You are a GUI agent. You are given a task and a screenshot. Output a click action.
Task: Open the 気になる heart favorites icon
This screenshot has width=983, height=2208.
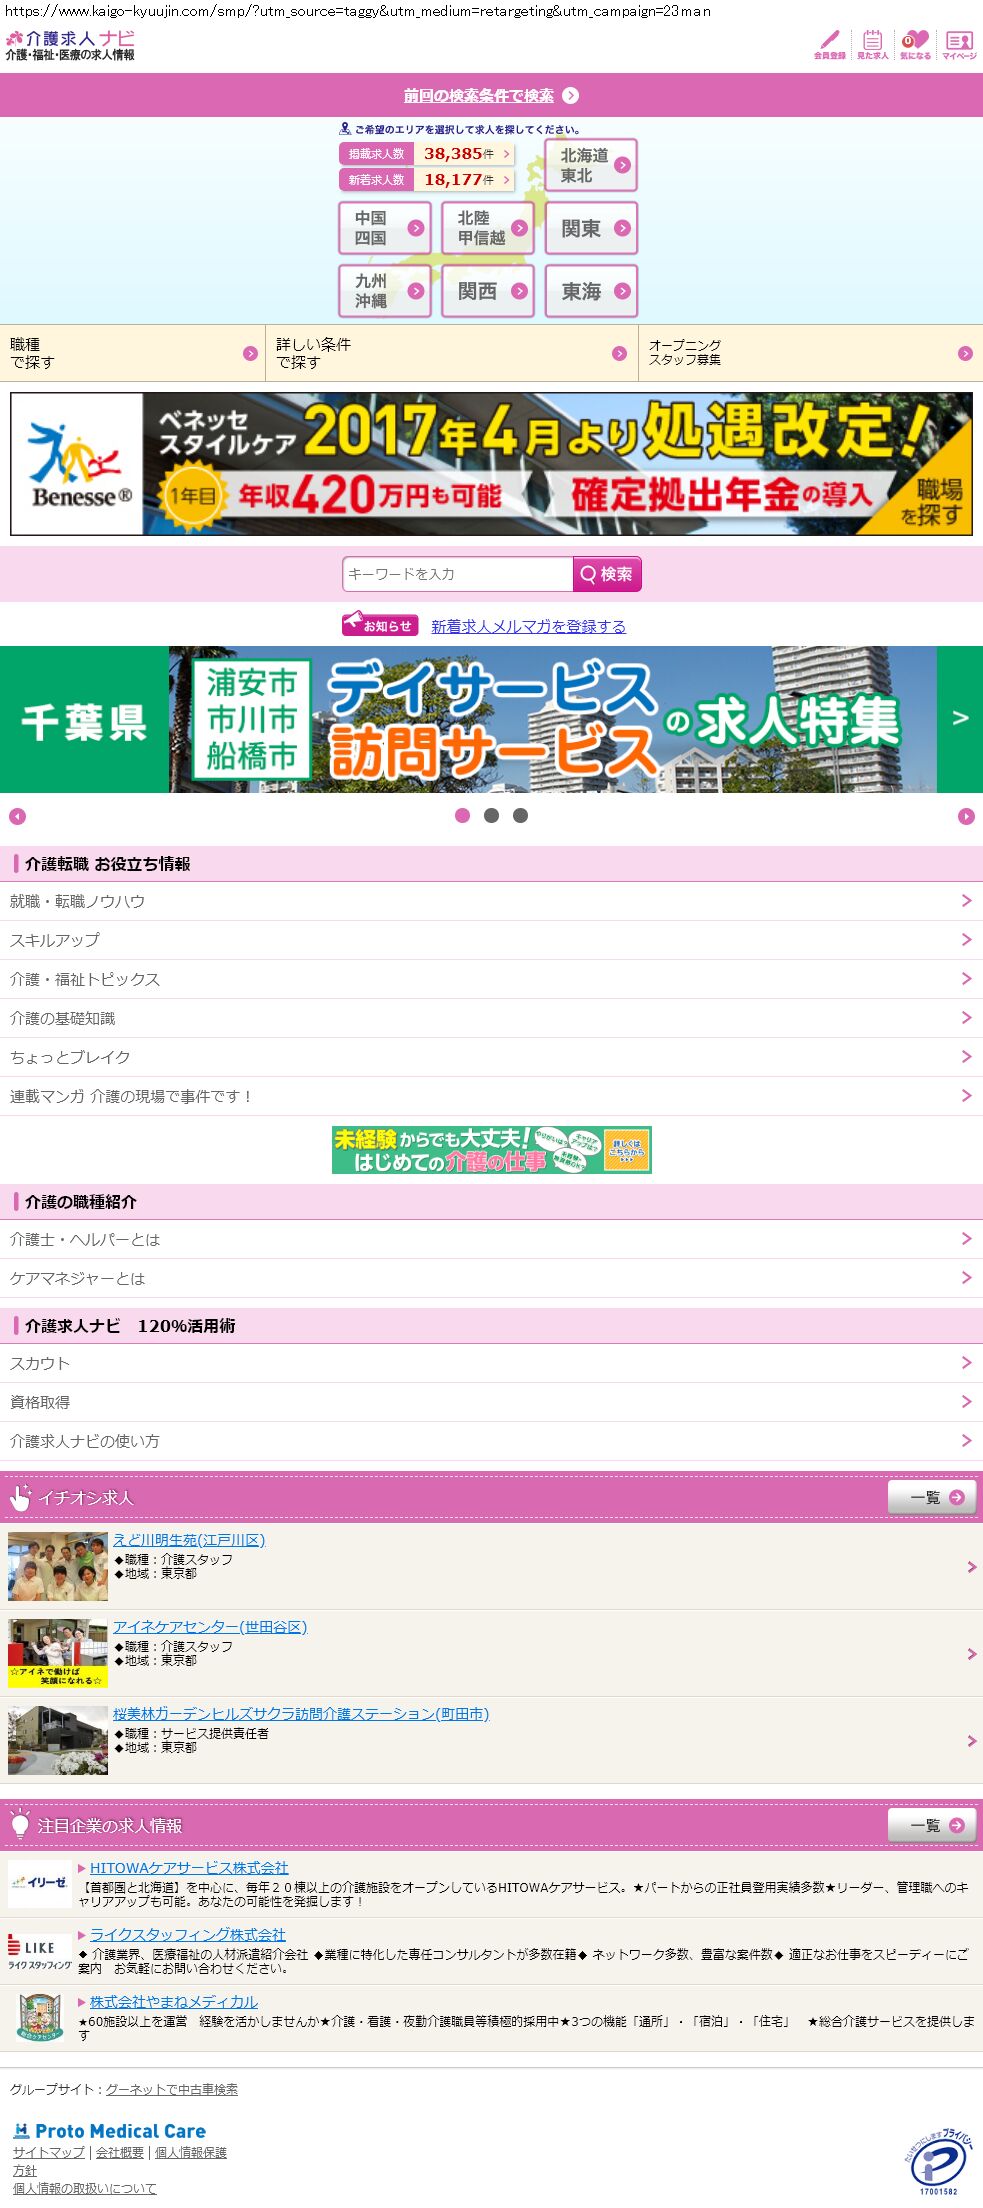pos(915,44)
